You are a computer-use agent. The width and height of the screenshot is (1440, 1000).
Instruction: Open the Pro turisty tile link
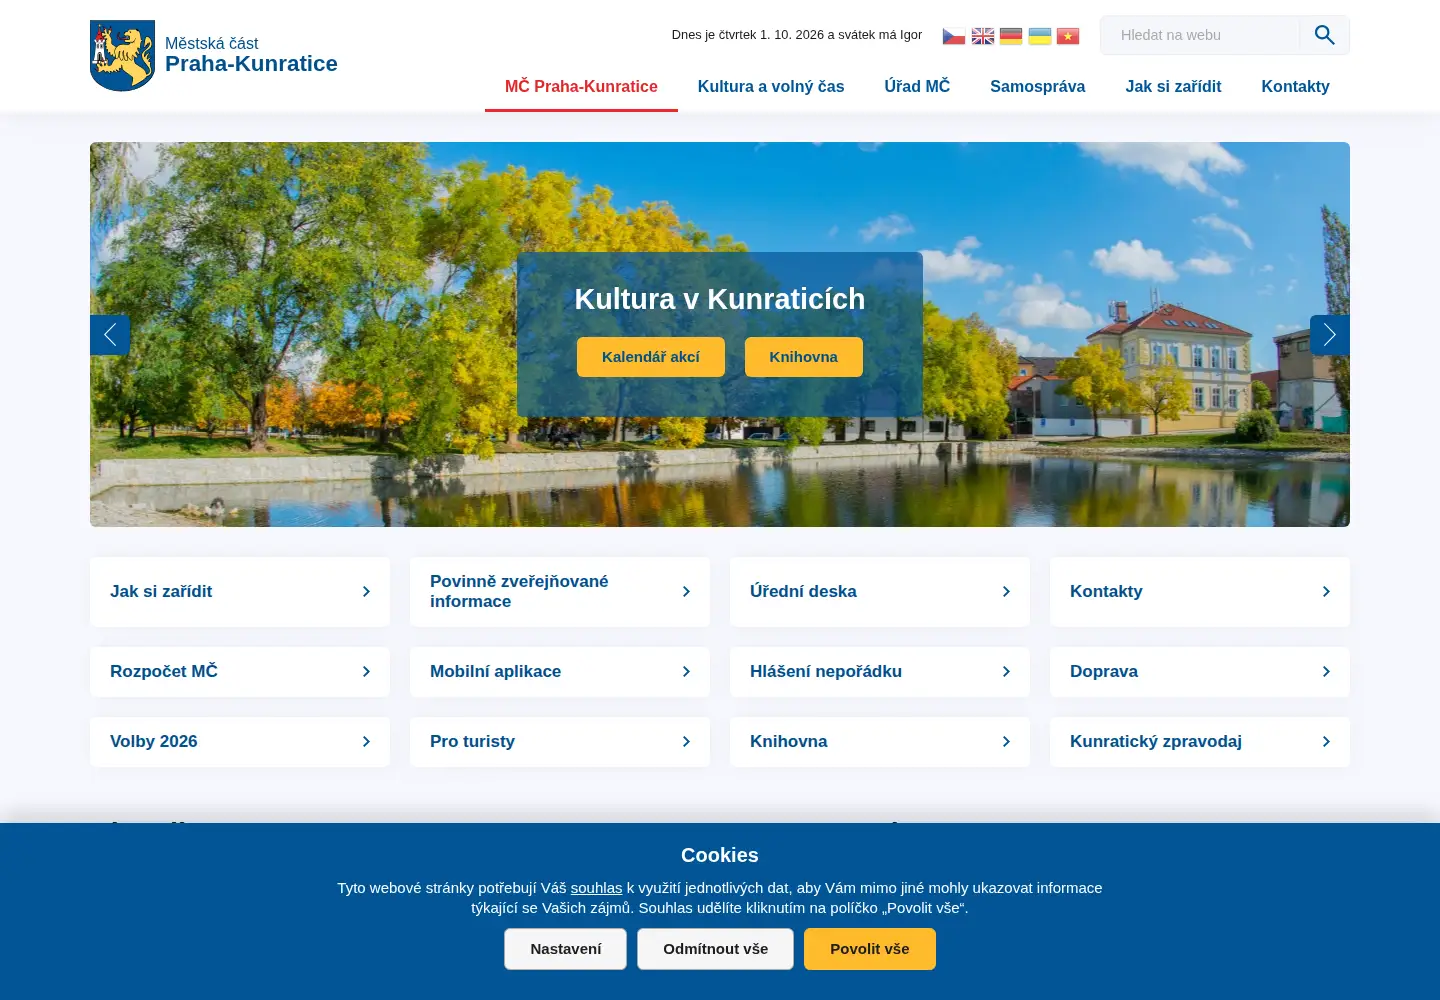[560, 742]
